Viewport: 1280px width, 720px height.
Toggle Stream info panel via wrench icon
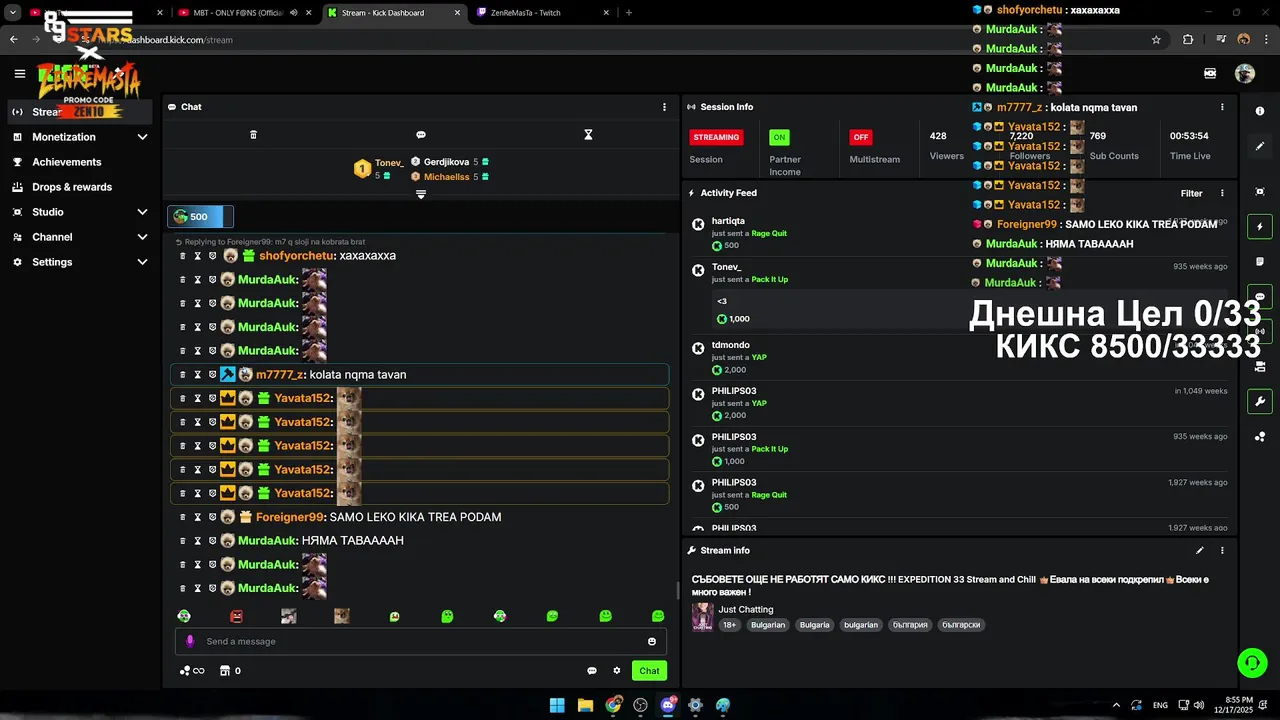tap(1260, 401)
